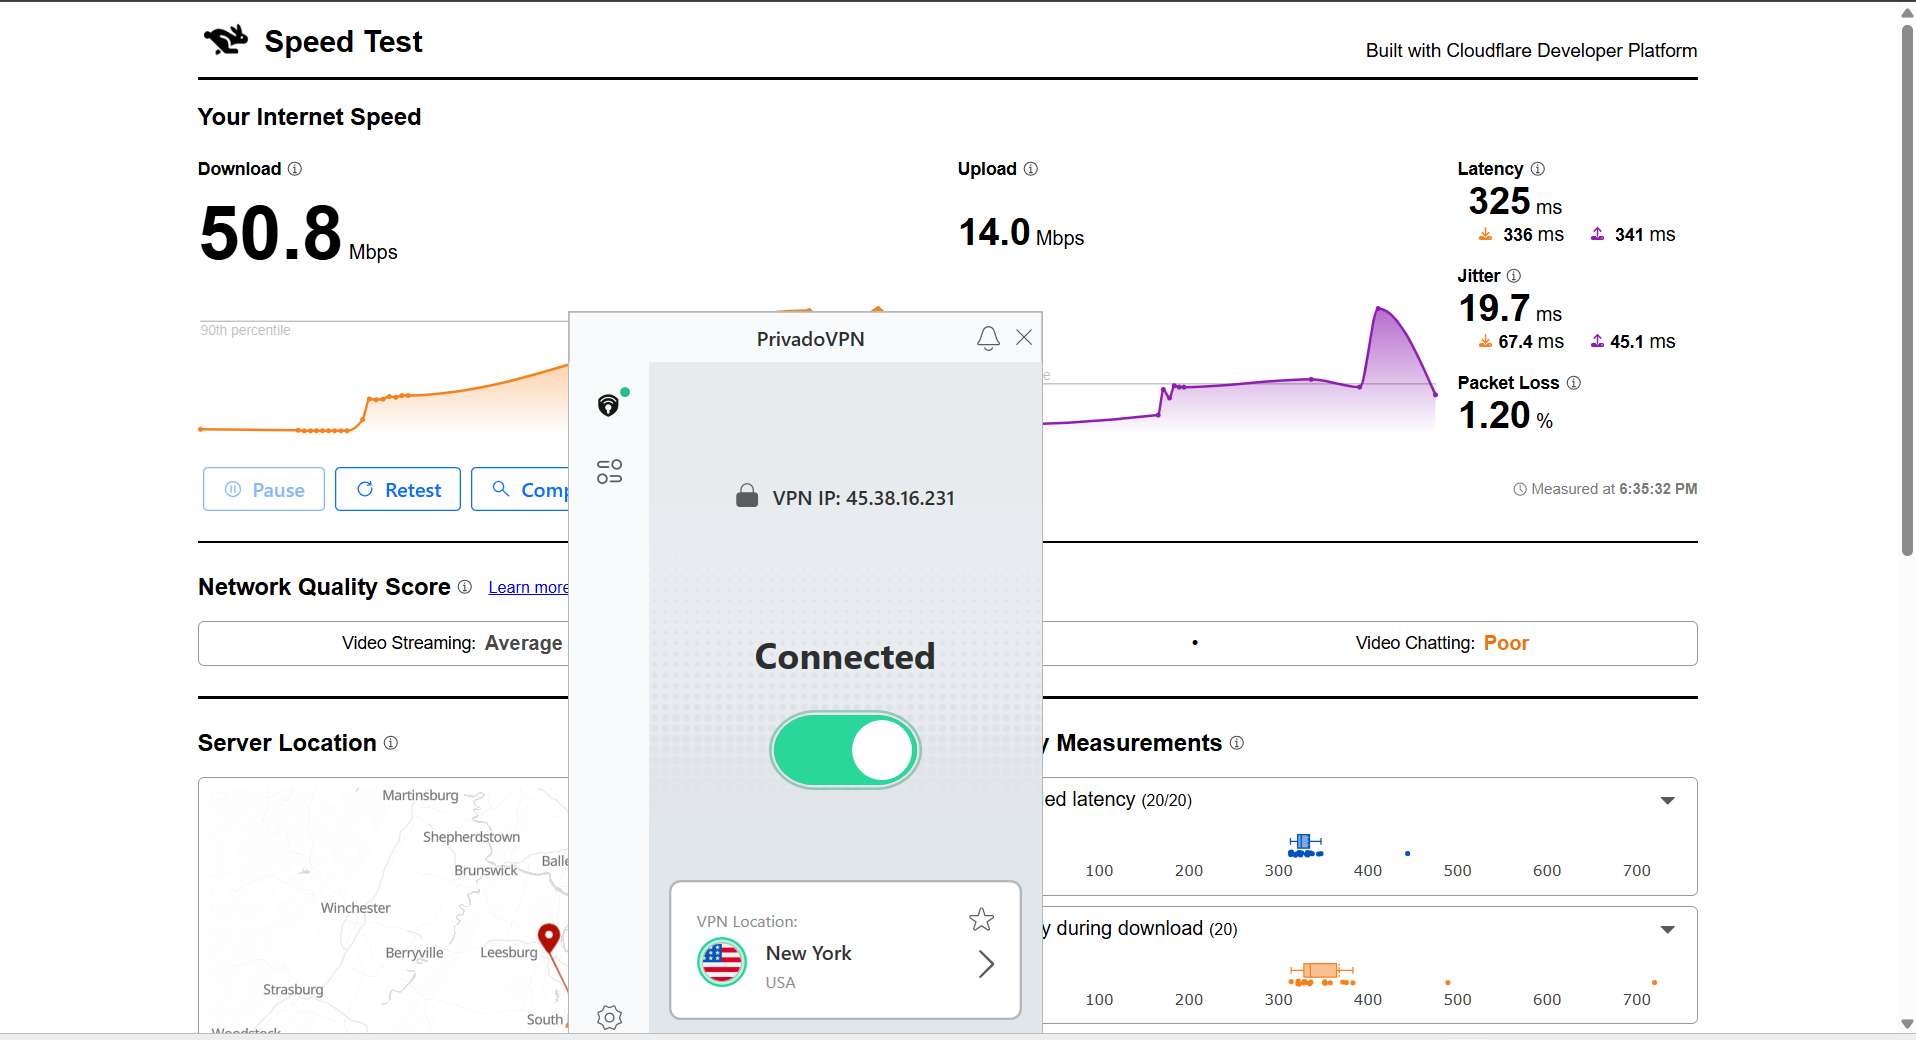This screenshot has width=1916, height=1040.
Task: Click the Retest button
Action: point(398,489)
